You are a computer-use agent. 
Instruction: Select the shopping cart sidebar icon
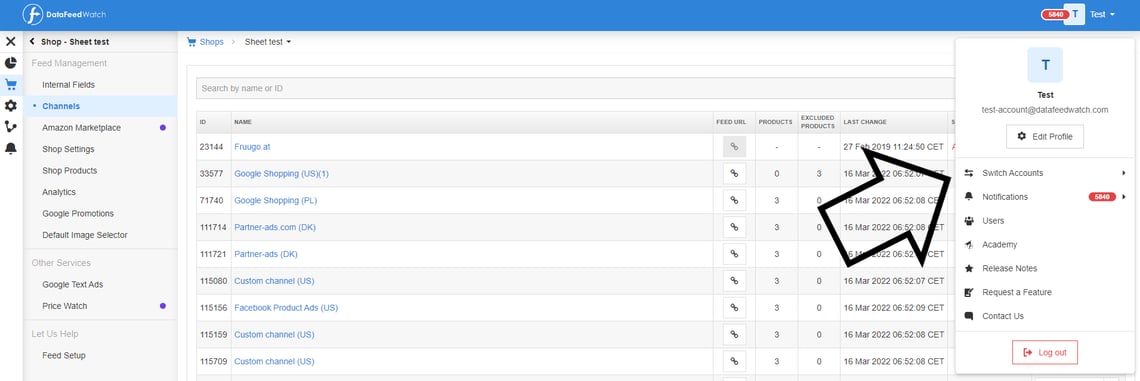[10, 84]
